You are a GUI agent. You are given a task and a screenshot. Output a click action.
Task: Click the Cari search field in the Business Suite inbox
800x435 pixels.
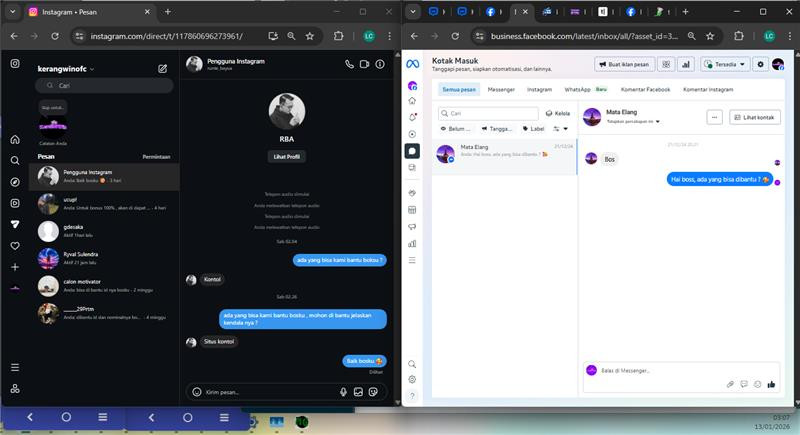coord(488,113)
